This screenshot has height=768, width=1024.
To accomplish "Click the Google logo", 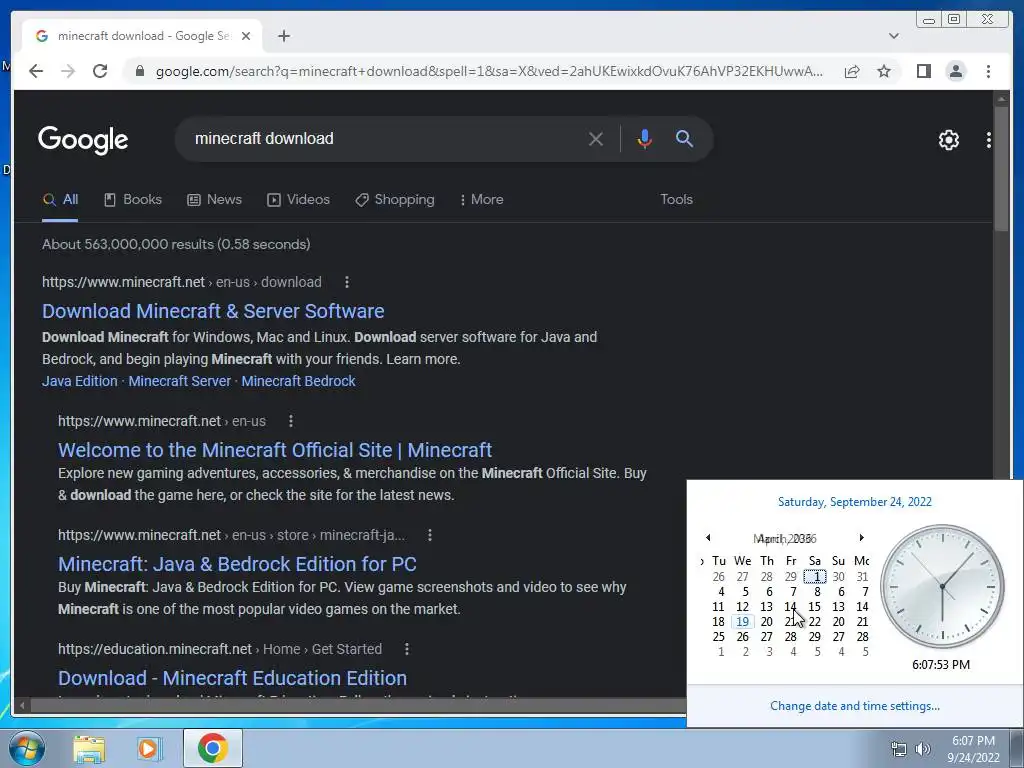I will [83, 140].
